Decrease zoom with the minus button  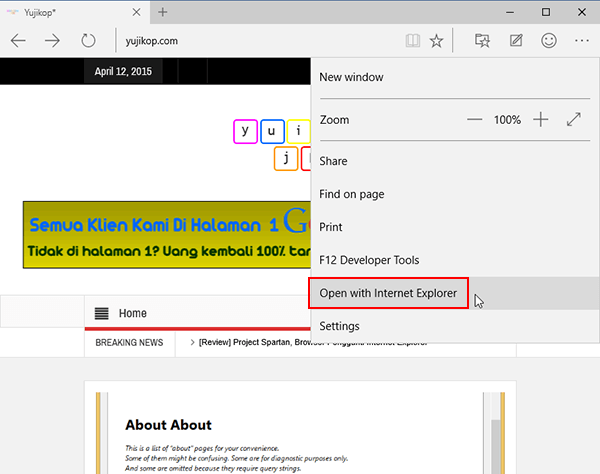point(474,120)
